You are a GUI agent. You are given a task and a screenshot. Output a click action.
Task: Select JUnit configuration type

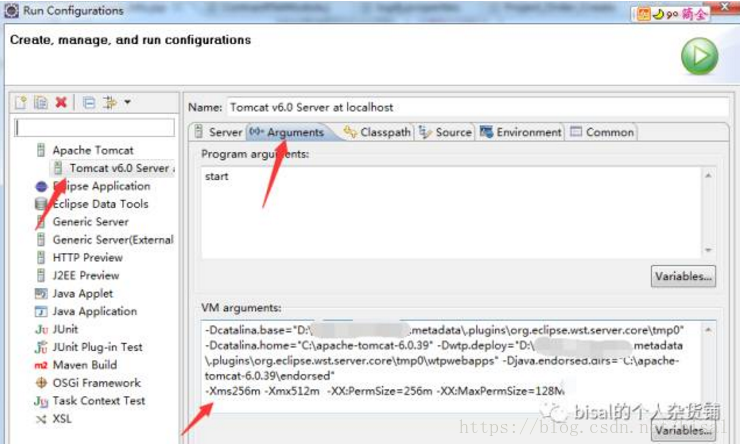(66, 329)
